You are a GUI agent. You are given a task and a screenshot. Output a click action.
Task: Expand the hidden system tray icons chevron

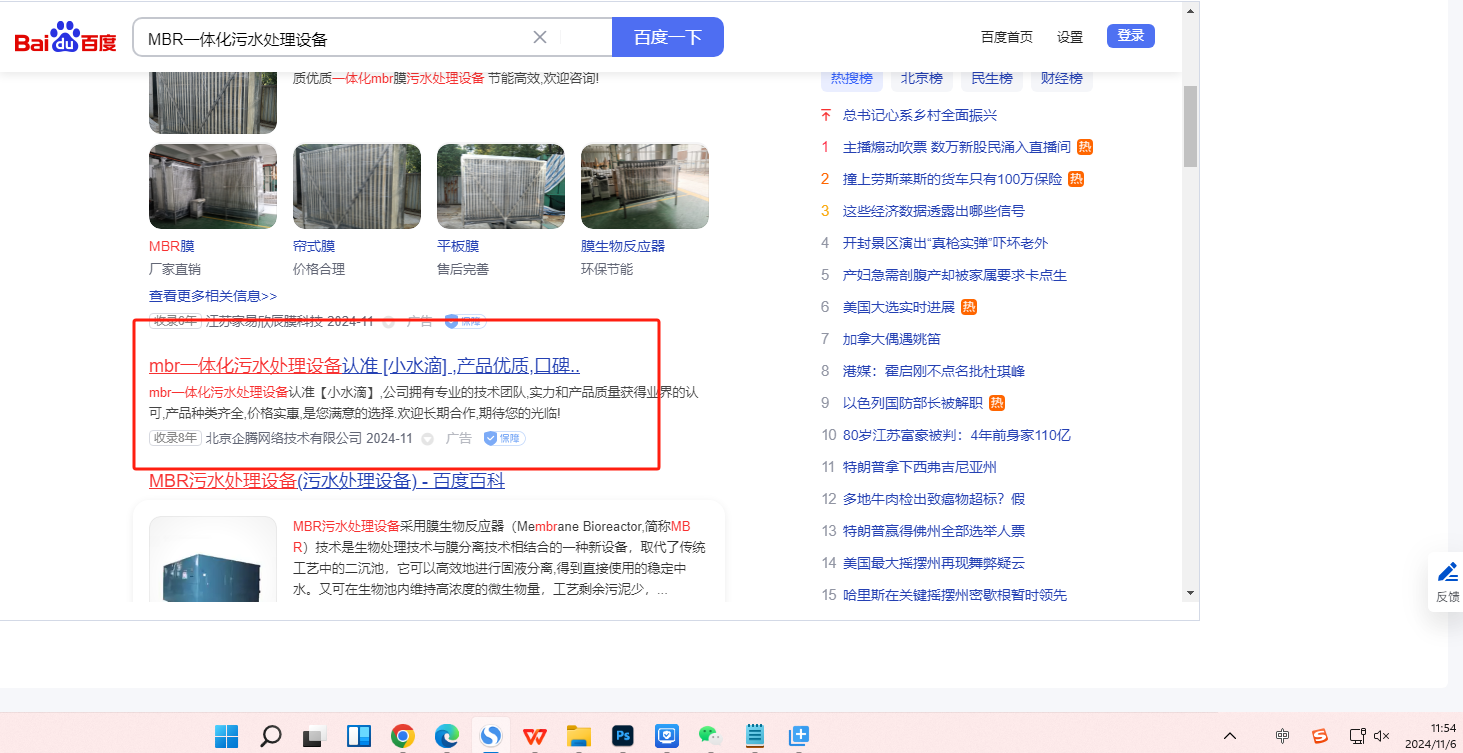click(1231, 737)
